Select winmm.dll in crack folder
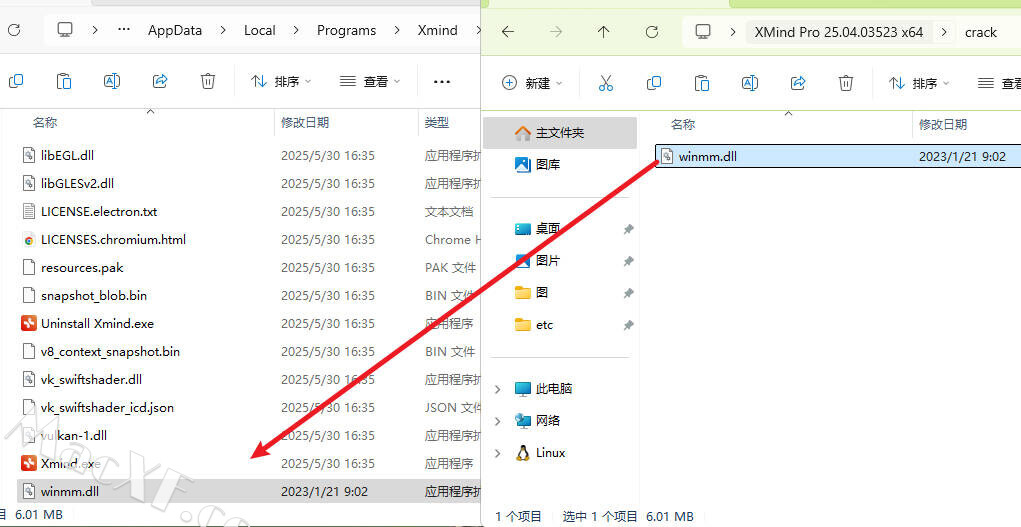 pyautogui.click(x=838, y=156)
